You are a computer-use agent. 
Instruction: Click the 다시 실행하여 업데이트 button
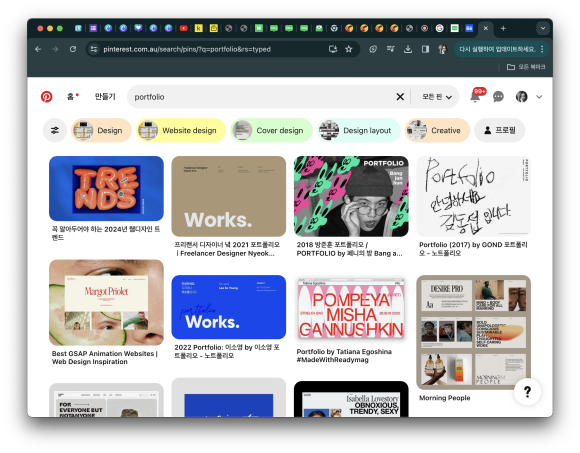[497, 49]
